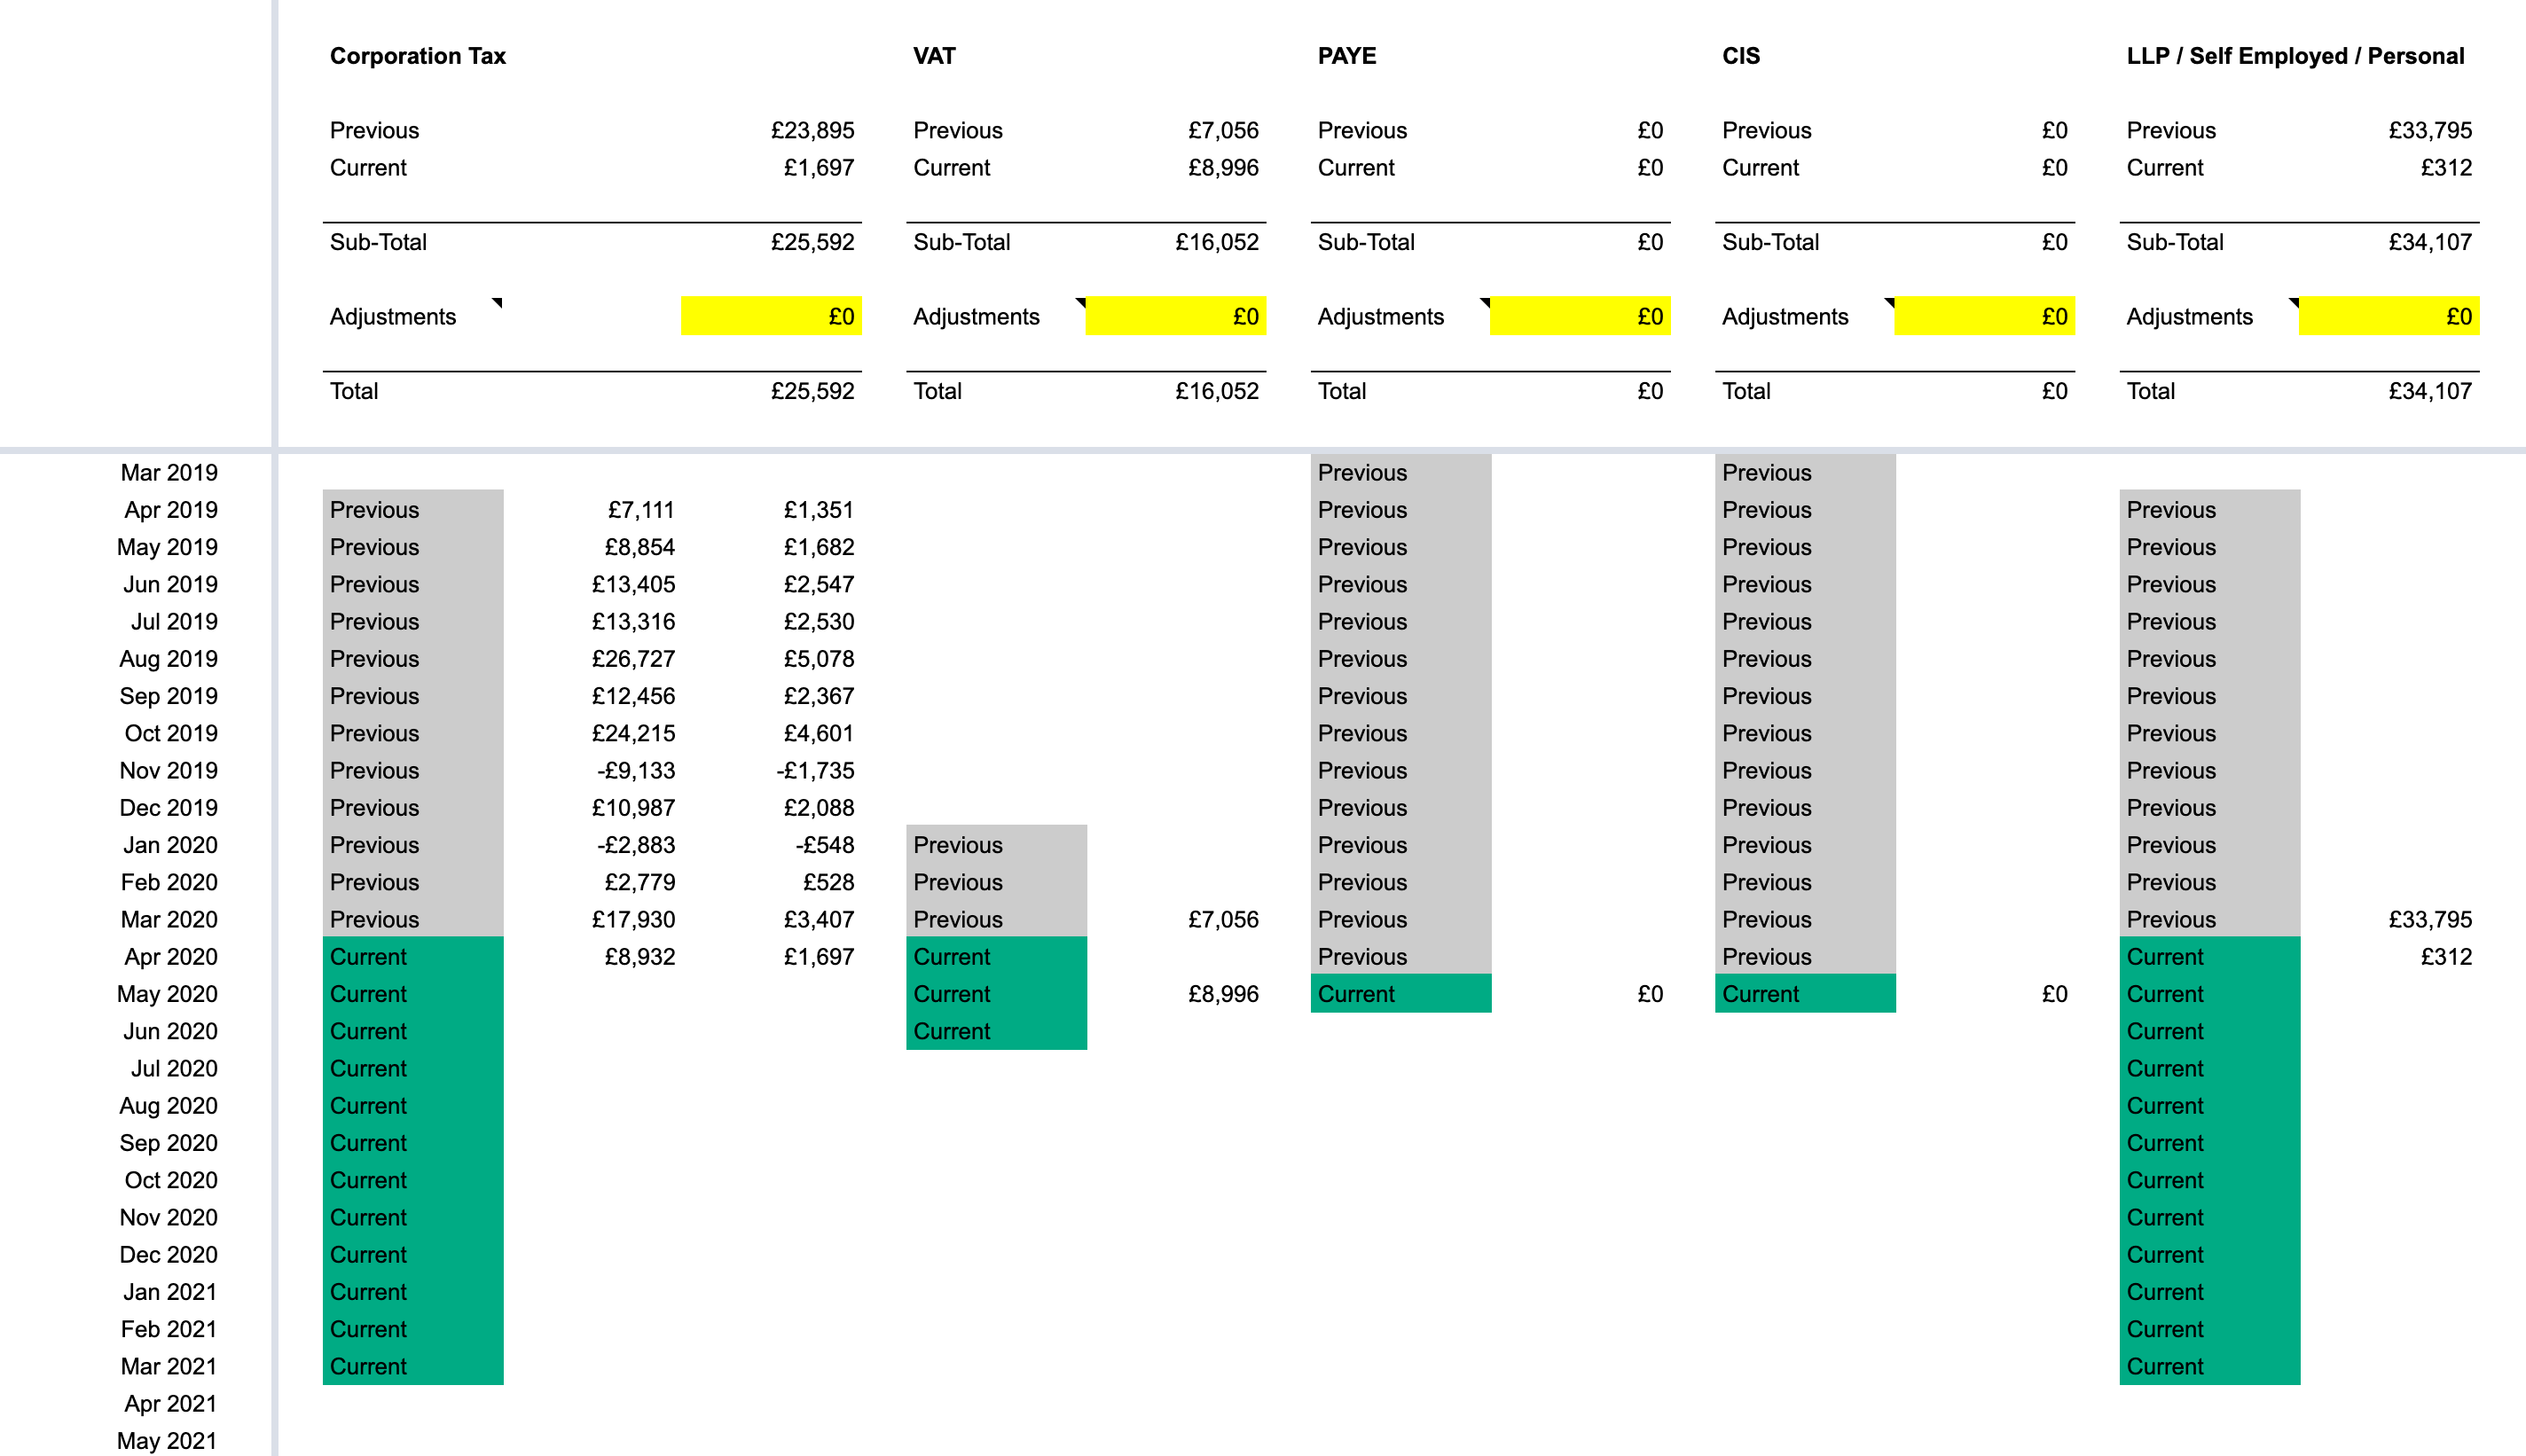Select the negative -£9,133 cell
Viewport: 2526px width, 1456px height.
click(x=636, y=771)
